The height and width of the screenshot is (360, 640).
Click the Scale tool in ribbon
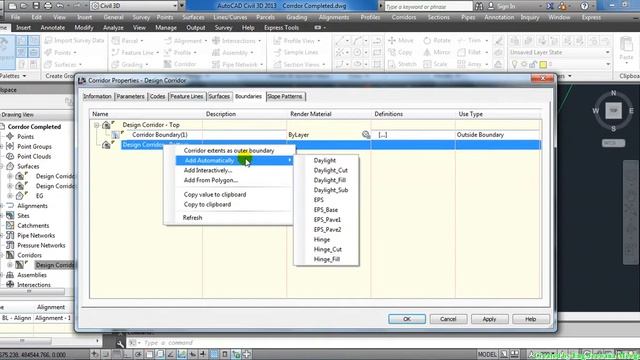(x=435, y=64)
